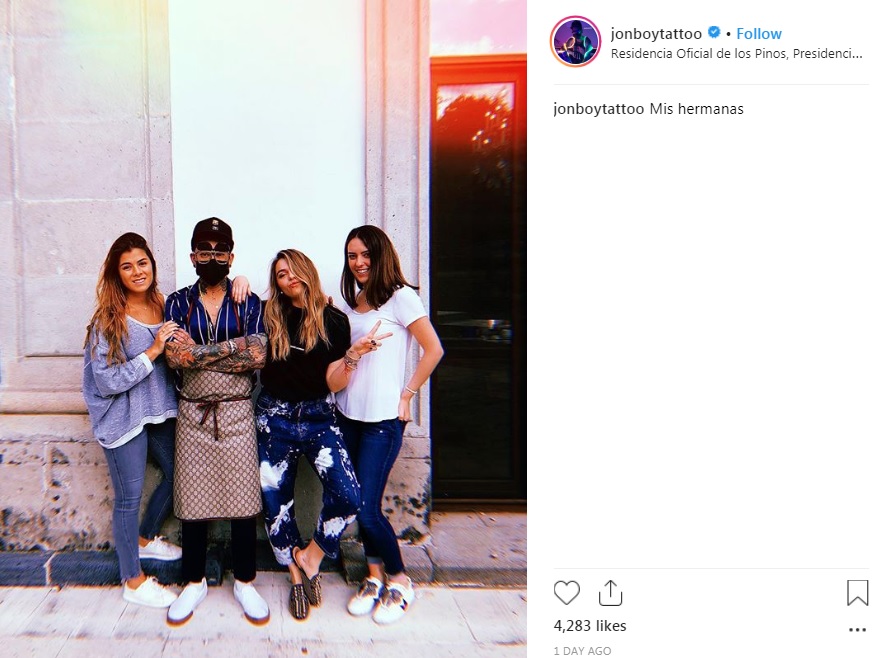Click the caption text Mis hermanas

(696, 109)
